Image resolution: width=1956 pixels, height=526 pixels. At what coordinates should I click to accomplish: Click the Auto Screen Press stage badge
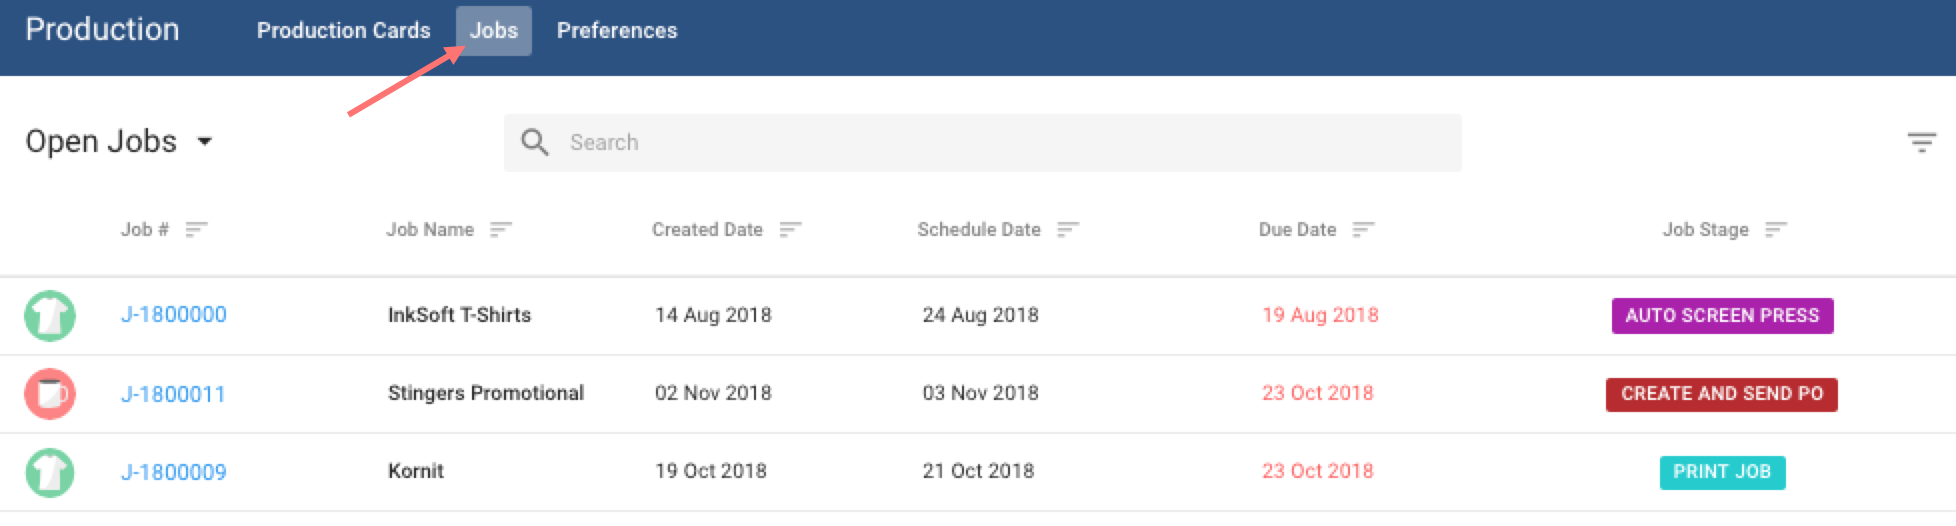pos(1722,316)
